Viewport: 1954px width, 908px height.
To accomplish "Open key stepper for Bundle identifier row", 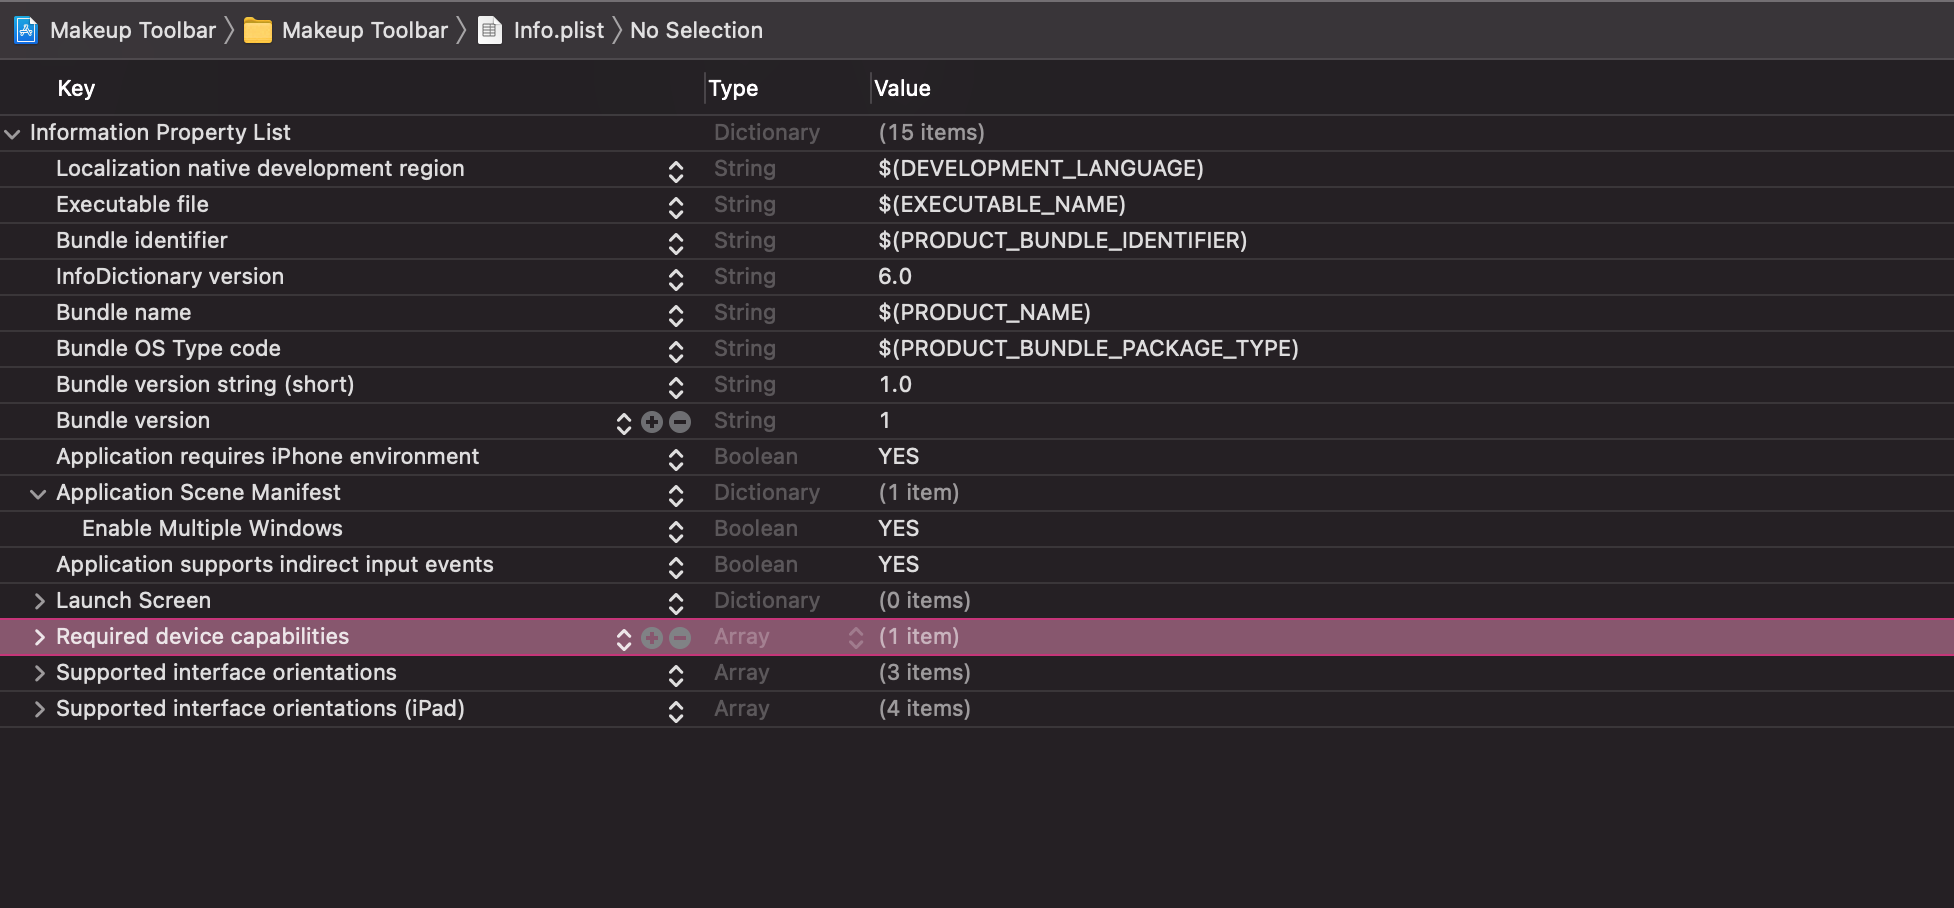I will [676, 243].
